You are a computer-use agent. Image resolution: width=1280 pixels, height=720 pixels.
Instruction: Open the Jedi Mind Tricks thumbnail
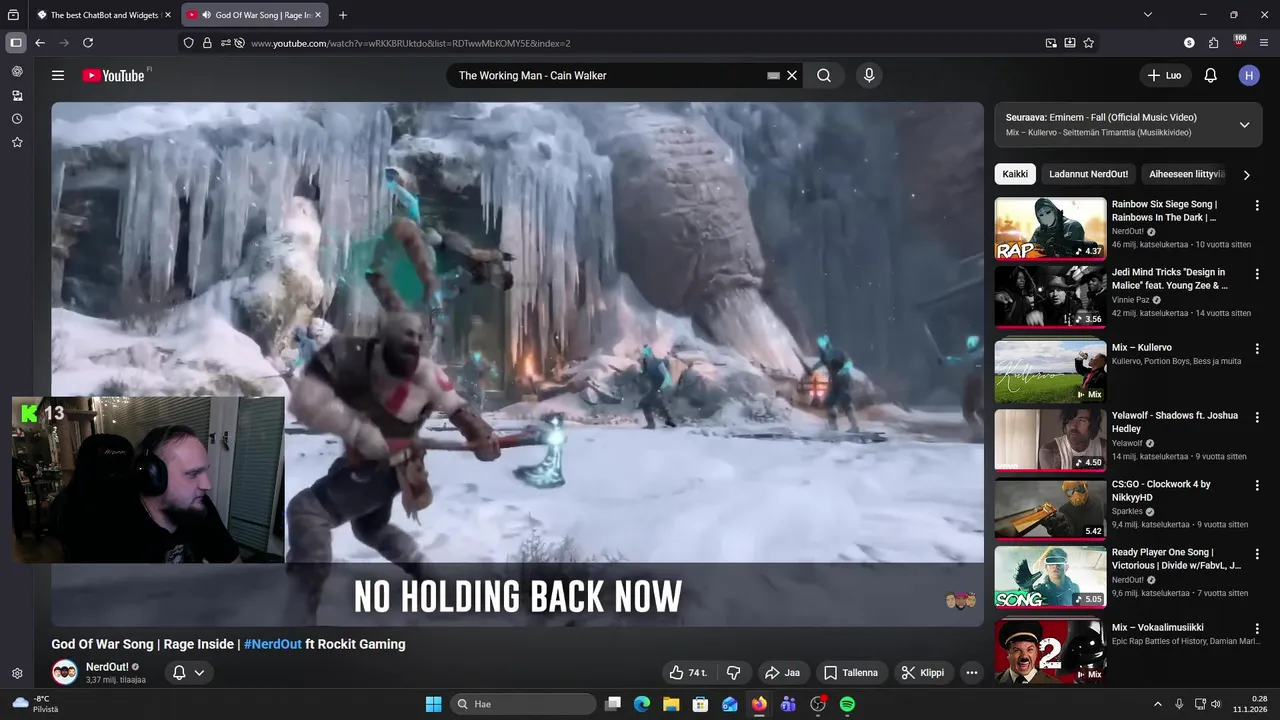pos(1050,296)
